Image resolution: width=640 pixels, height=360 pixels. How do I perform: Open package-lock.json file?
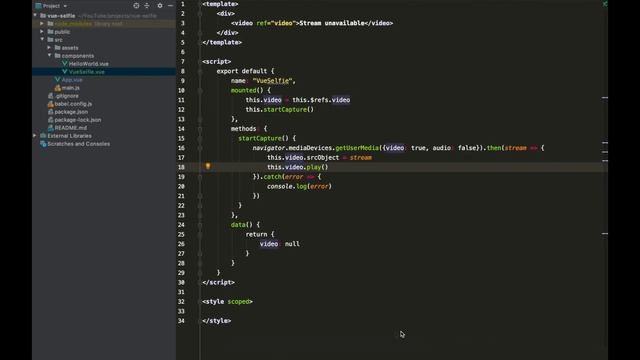78,120
